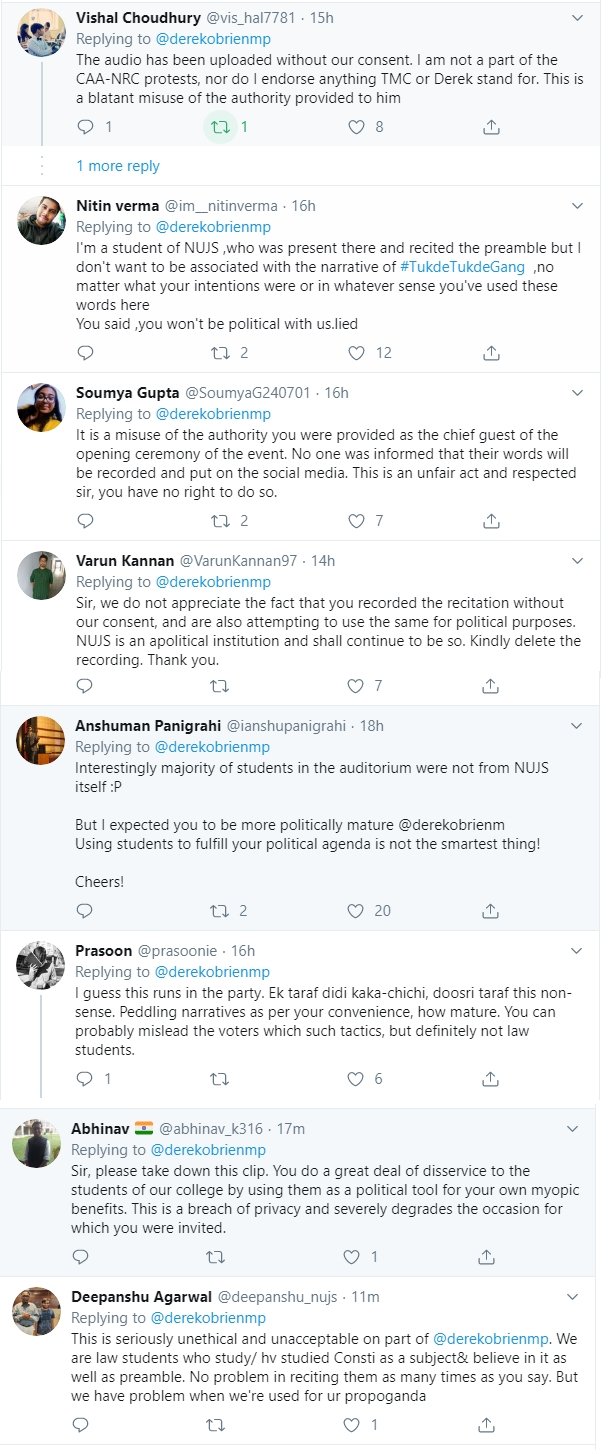This screenshot has width=616, height=1454.
Task: Share Anshuman Panigrahi's tweet
Action: [x=491, y=911]
